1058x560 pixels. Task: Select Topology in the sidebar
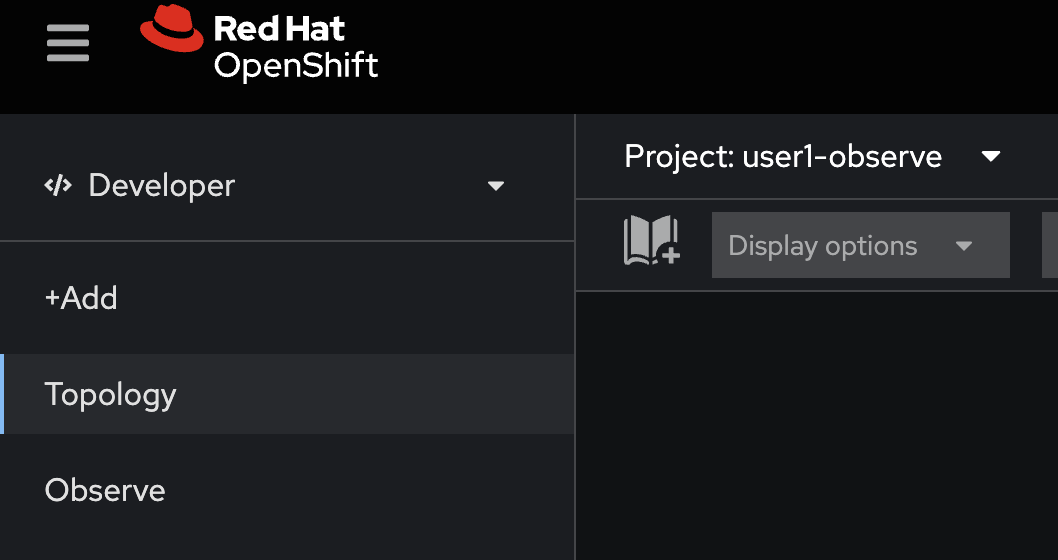[287, 394]
